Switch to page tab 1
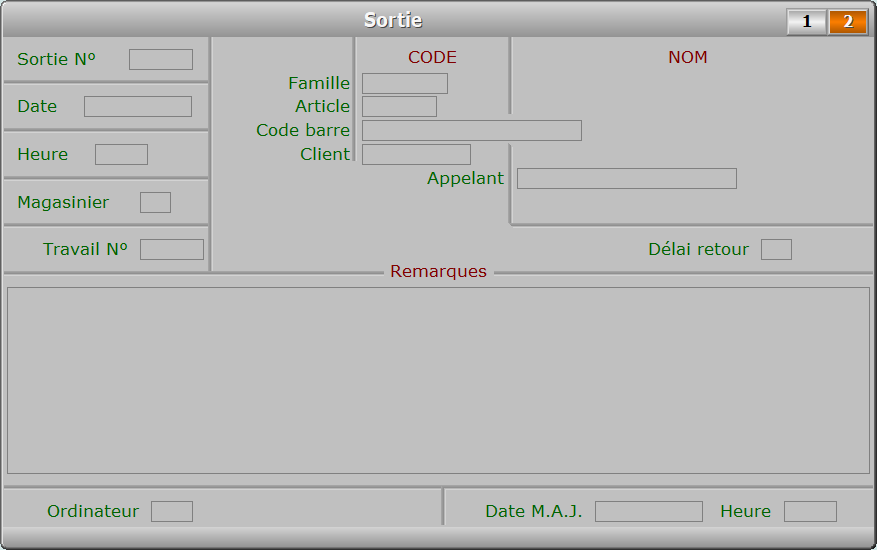The width and height of the screenshot is (877, 550). (807, 22)
